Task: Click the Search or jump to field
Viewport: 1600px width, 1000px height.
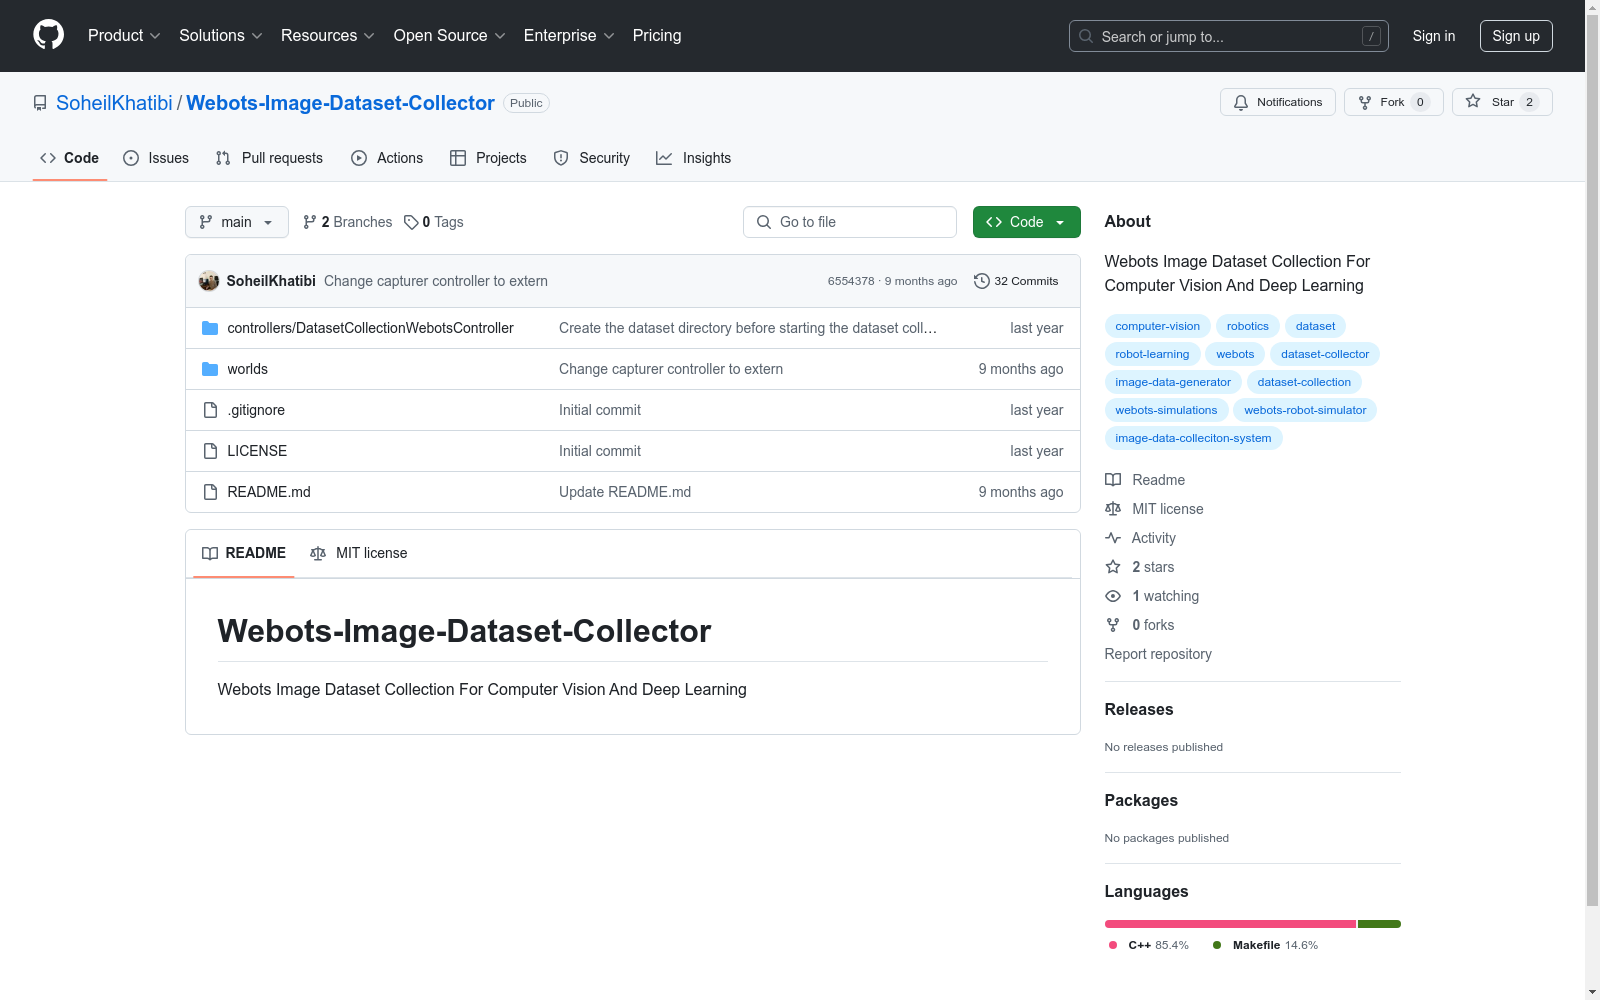Action: pos(1229,36)
